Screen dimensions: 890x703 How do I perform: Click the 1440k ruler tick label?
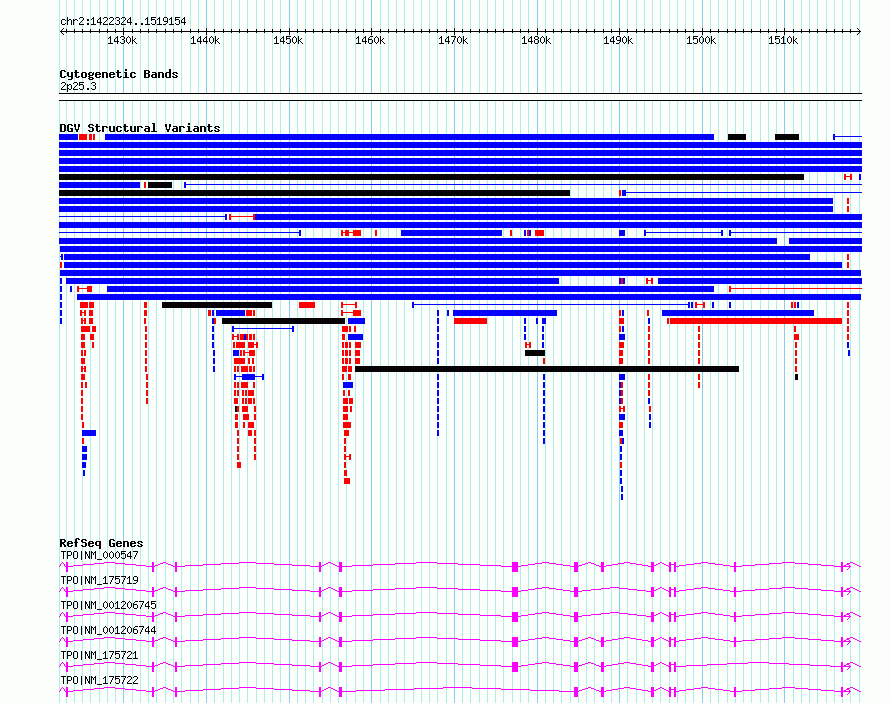point(205,40)
